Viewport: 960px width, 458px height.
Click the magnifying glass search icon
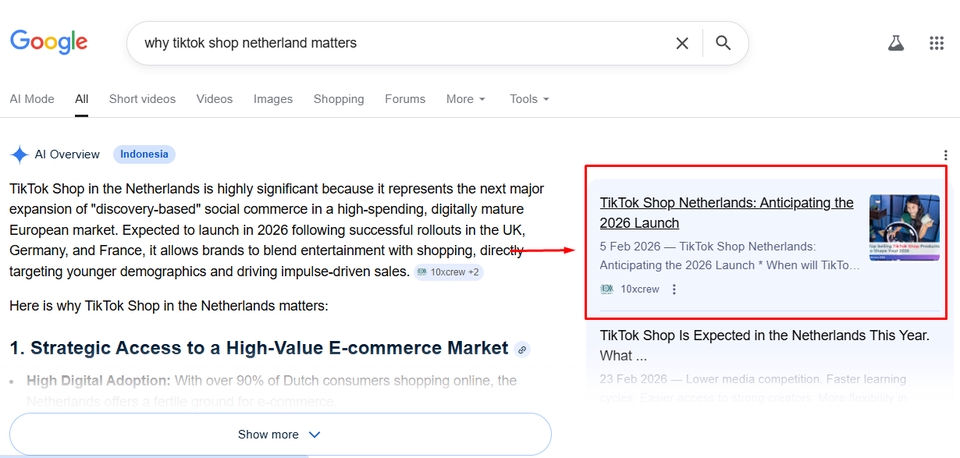coord(723,43)
